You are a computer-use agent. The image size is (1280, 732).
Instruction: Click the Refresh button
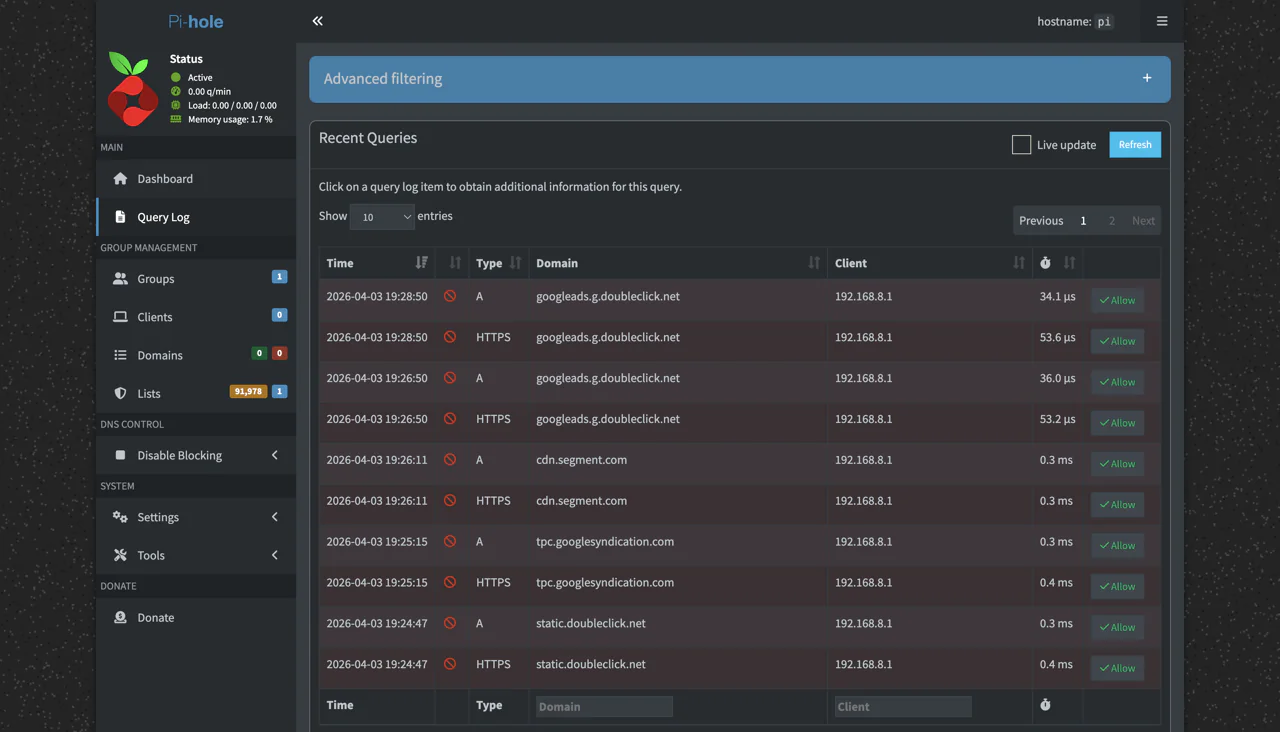coord(1135,145)
